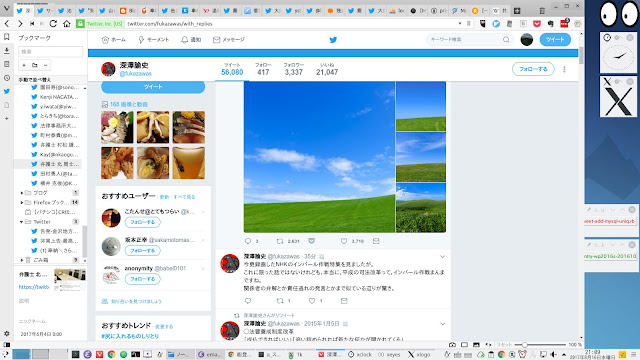This screenshot has width=640, height=360.
Task: Click the @fukazawas handle under profile name
Action: 136,74
